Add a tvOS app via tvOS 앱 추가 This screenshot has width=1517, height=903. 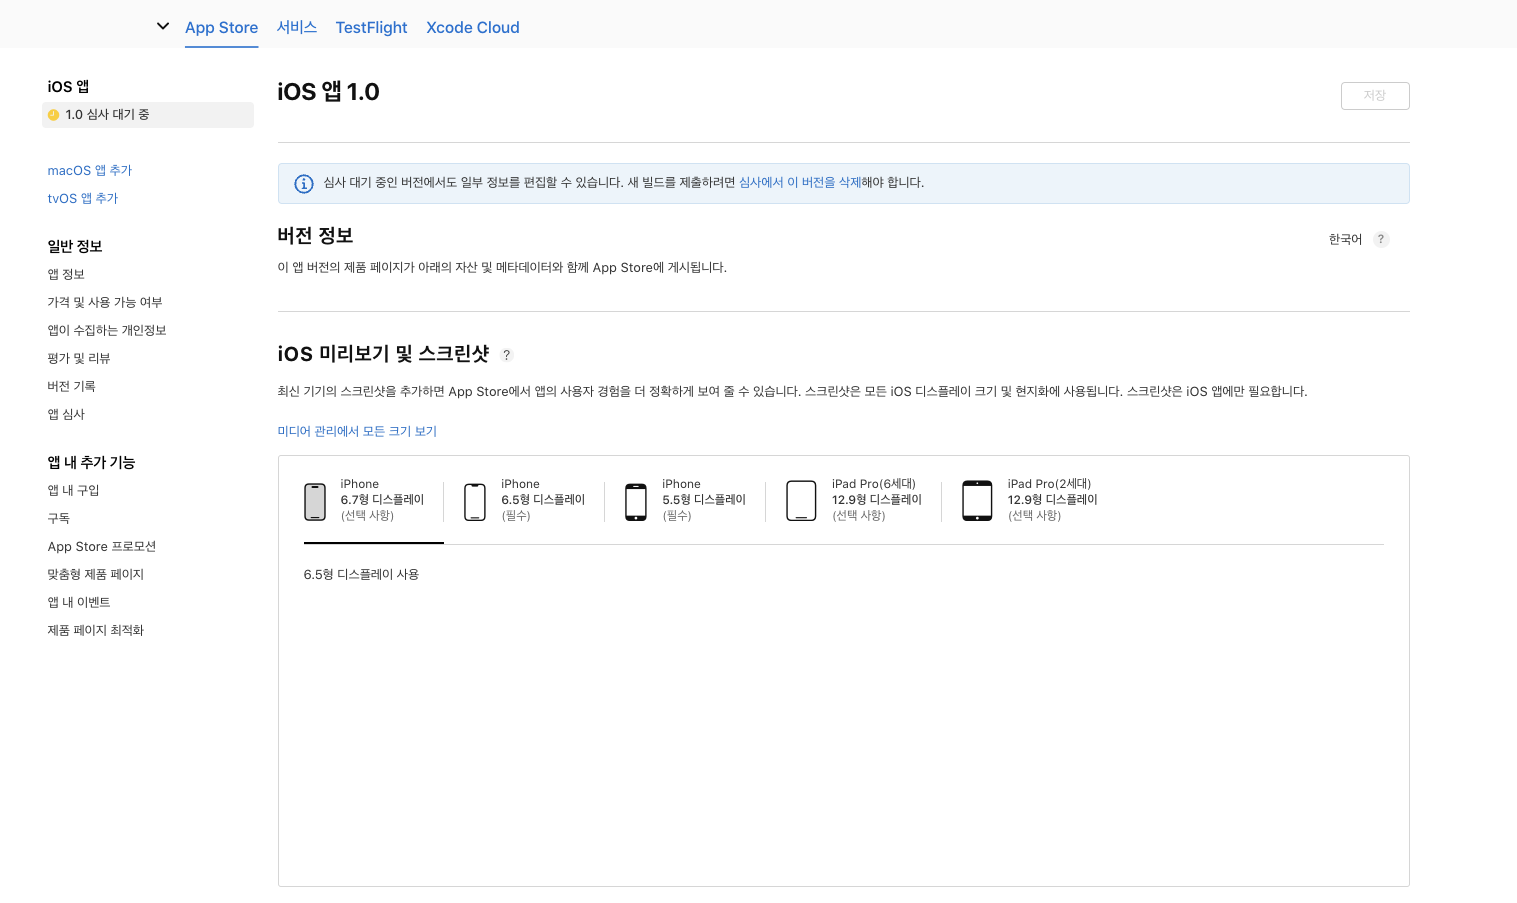tap(83, 199)
